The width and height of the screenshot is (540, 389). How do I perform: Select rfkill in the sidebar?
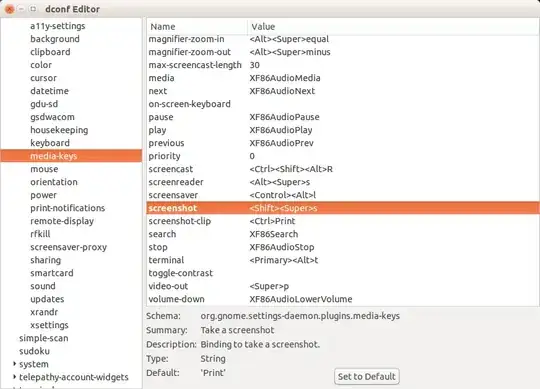tap(40, 234)
